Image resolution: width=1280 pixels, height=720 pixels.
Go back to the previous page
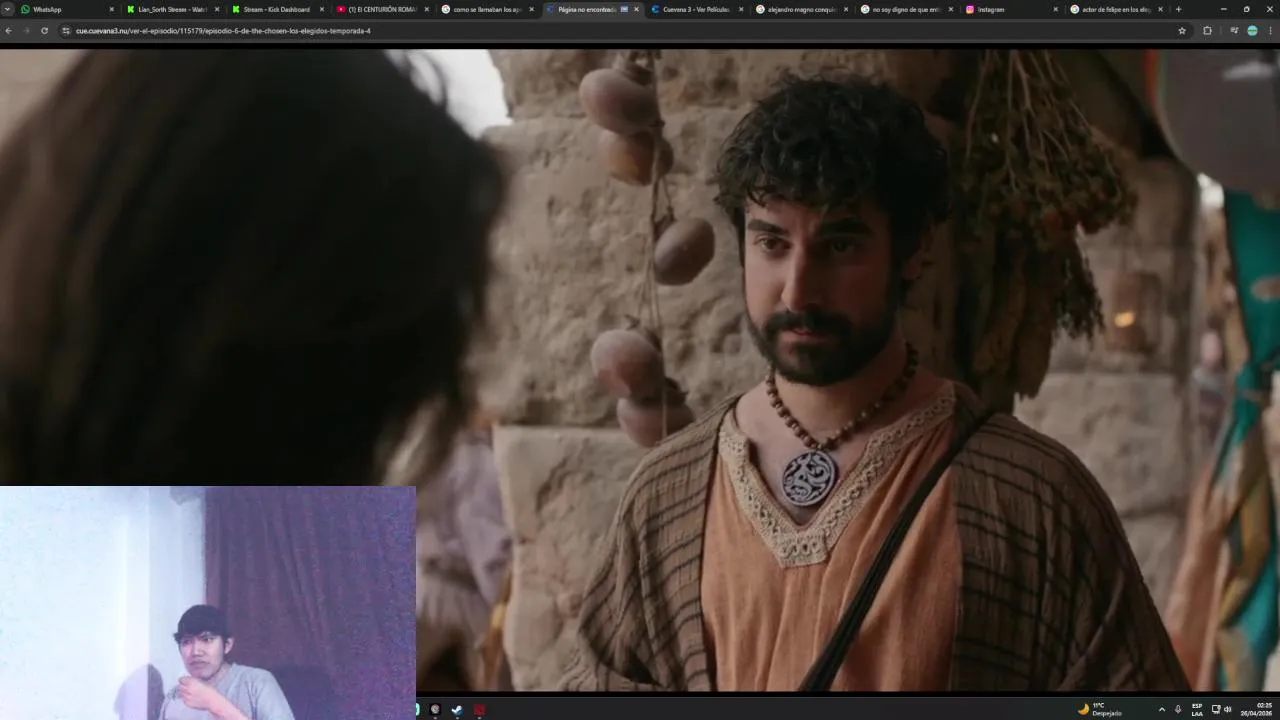point(8,31)
